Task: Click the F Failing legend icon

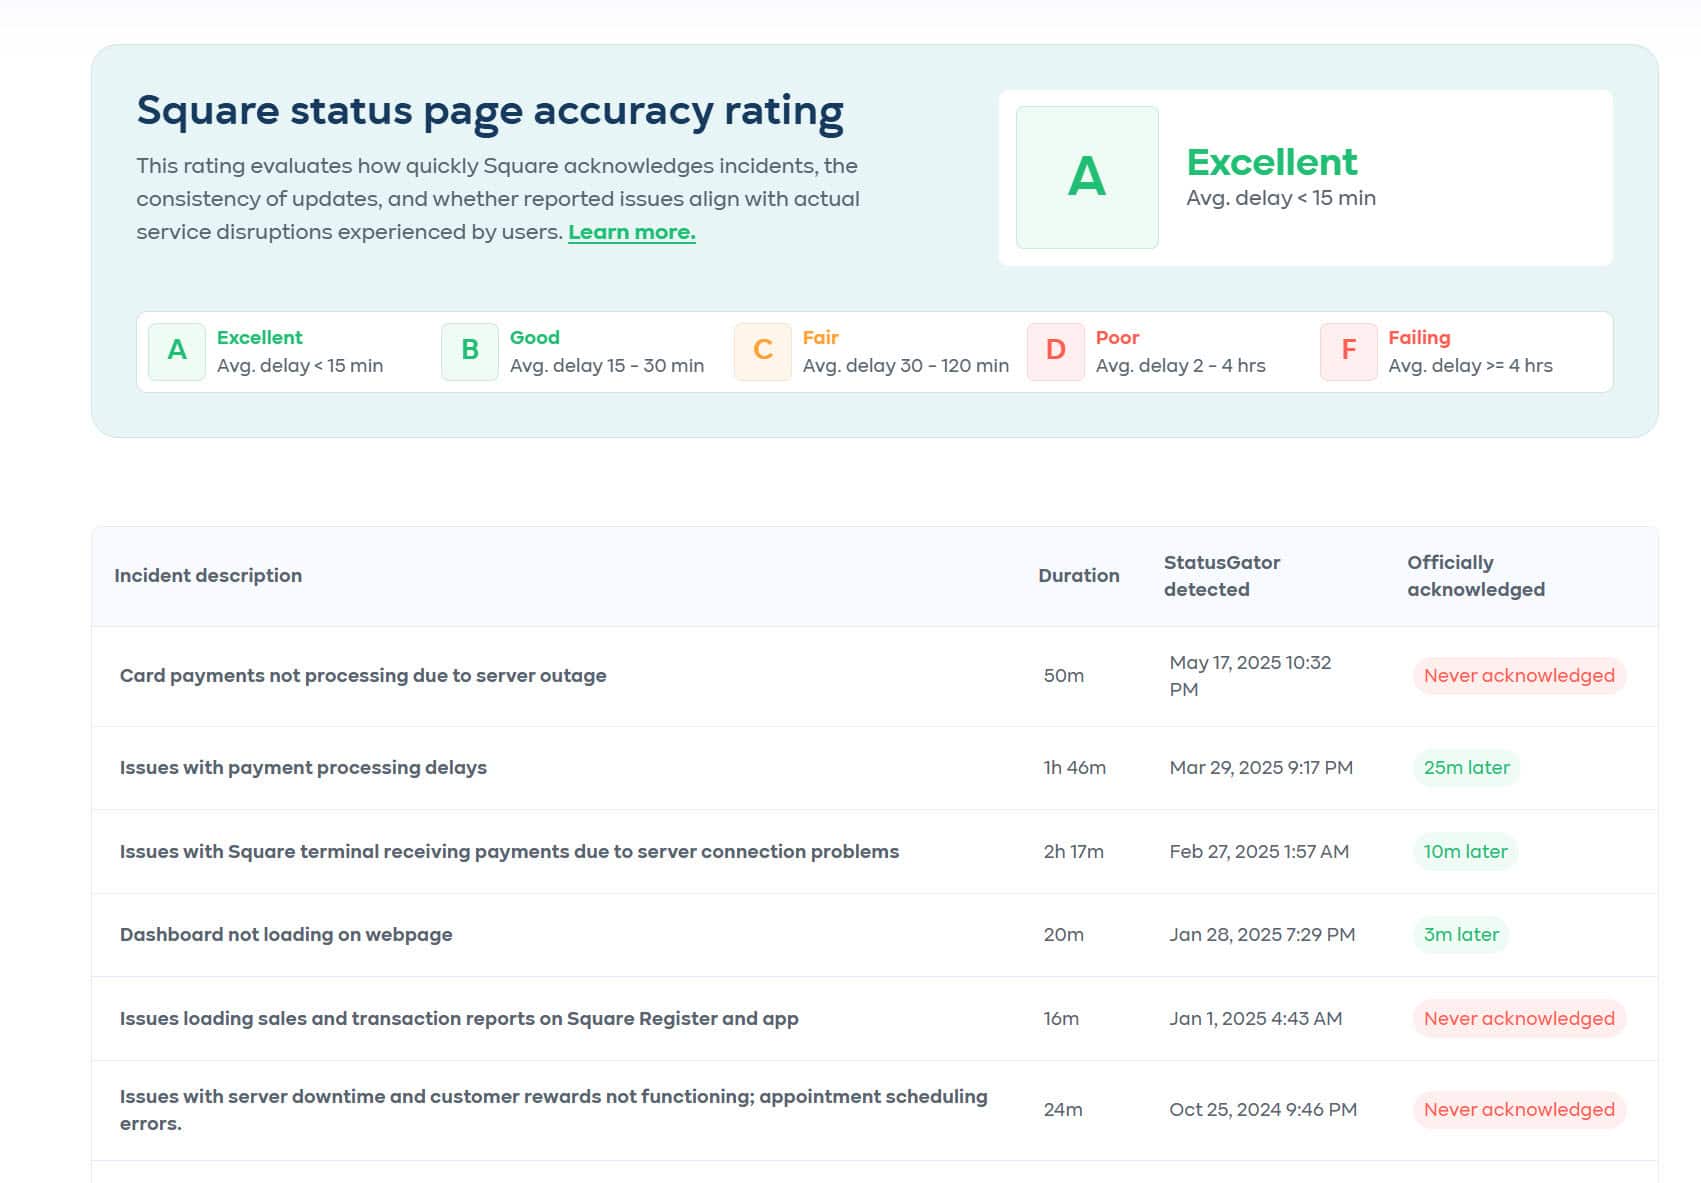Action: [1348, 351]
